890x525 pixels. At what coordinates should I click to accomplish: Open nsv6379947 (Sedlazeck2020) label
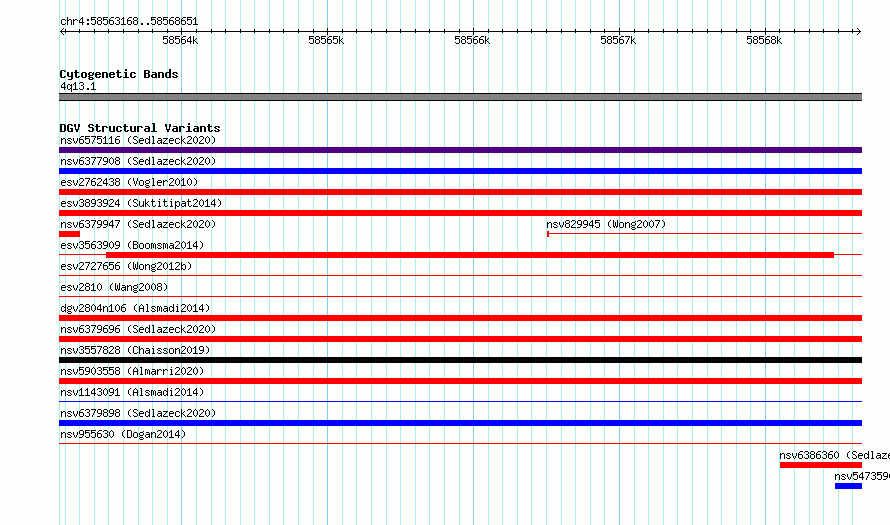point(138,224)
